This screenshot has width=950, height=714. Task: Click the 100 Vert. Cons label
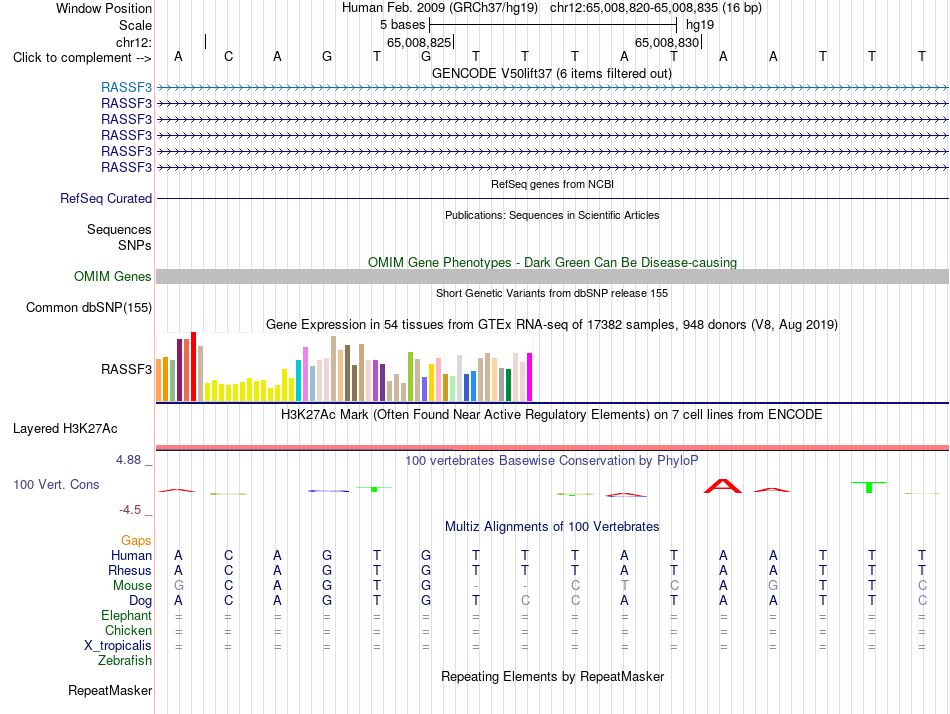pos(56,484)
